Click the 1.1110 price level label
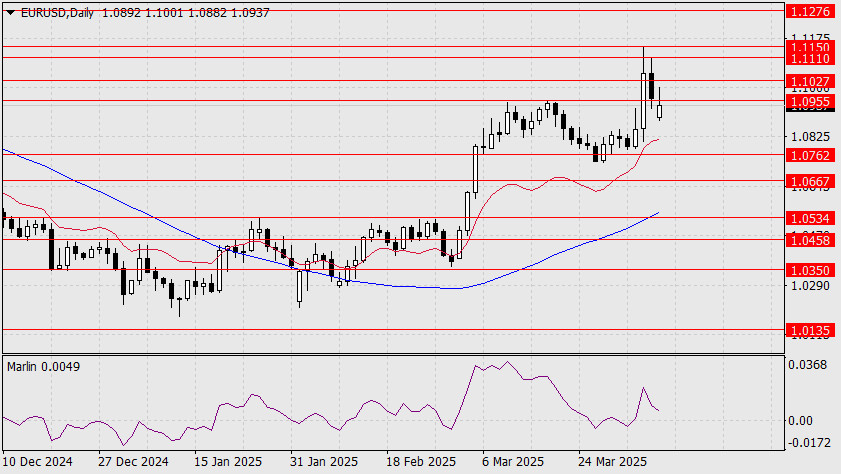 [x=810, y=58]
